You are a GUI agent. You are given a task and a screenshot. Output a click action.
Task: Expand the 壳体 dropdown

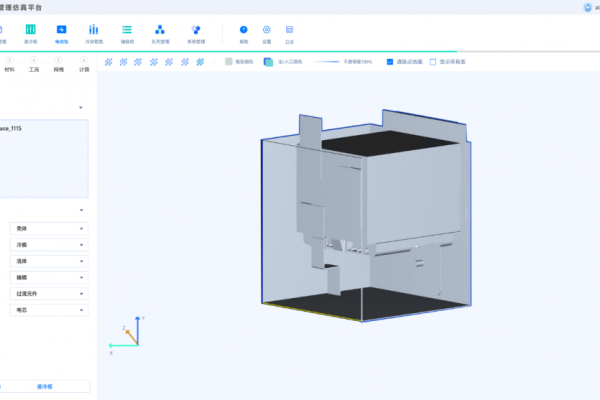(x=48, y=228)
